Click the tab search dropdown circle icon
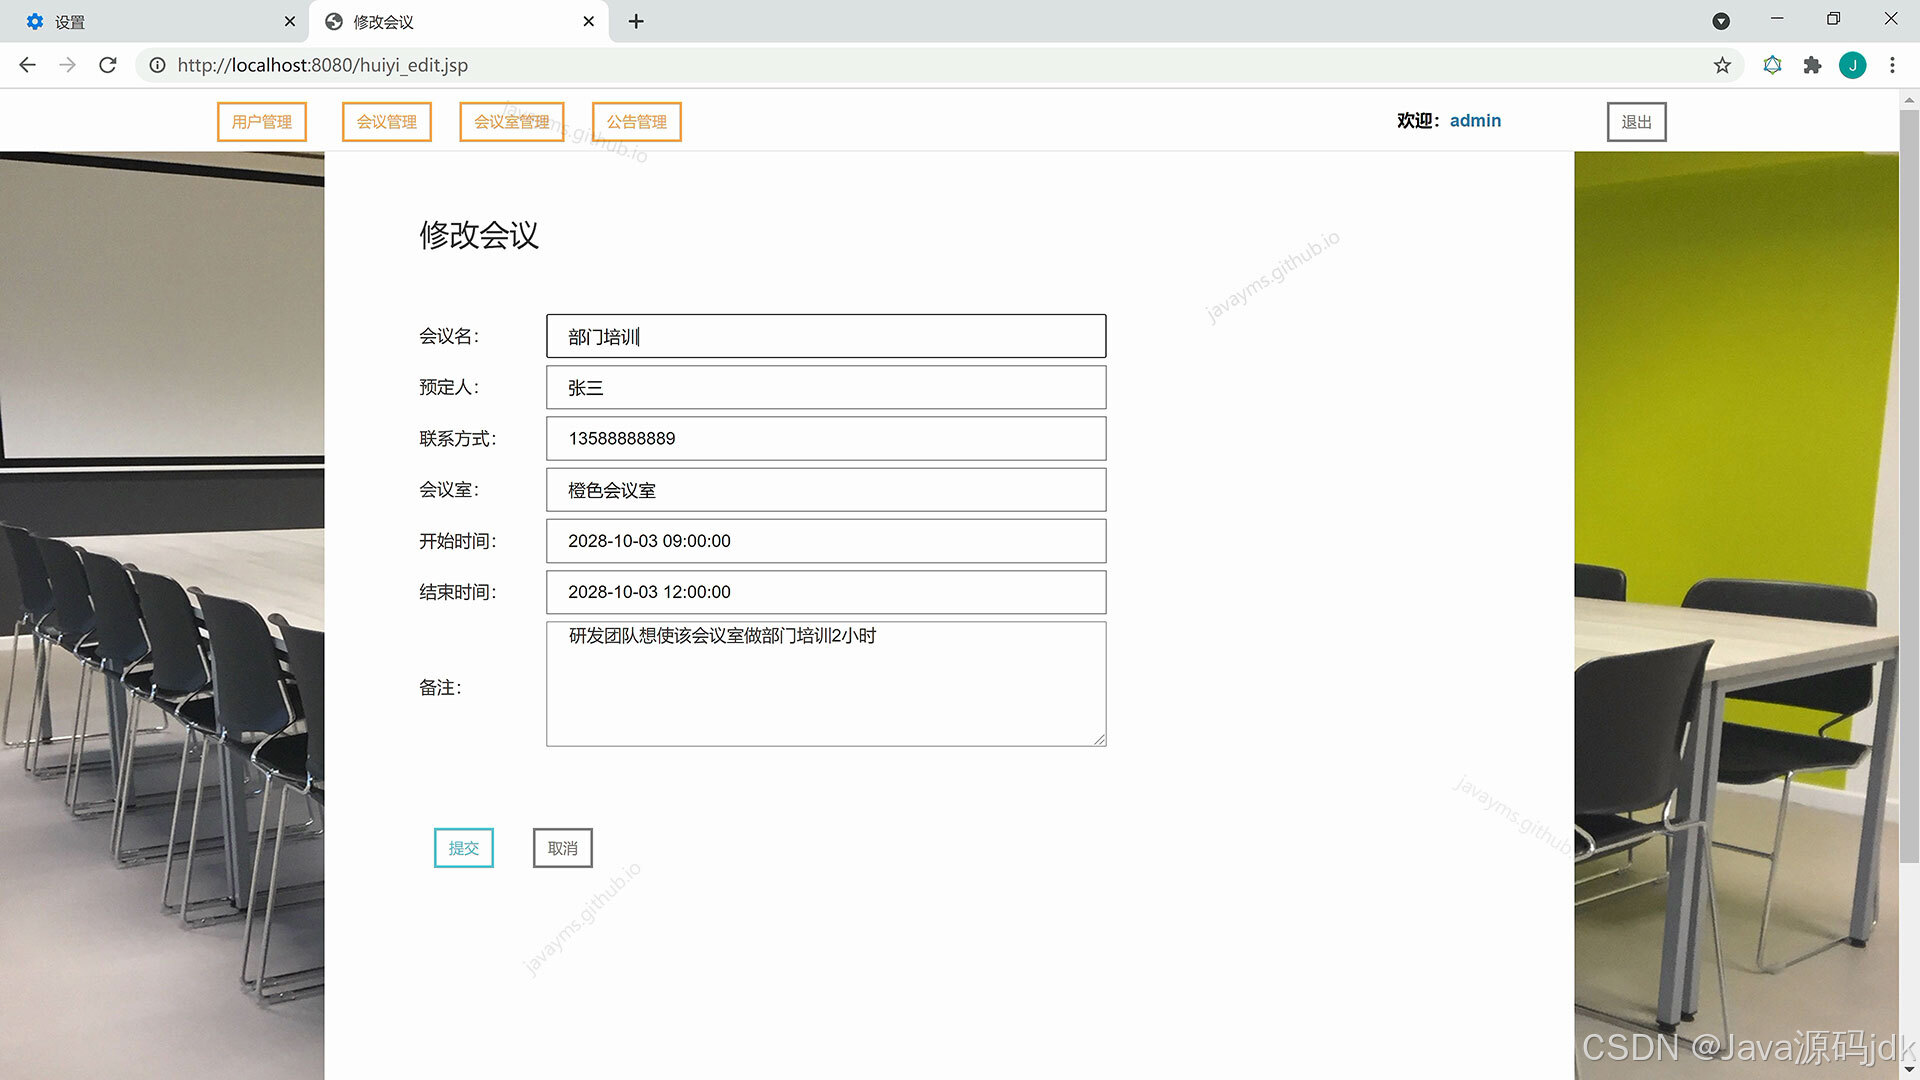This screenshot has width=1920, height=1080. click(1721, 21)
